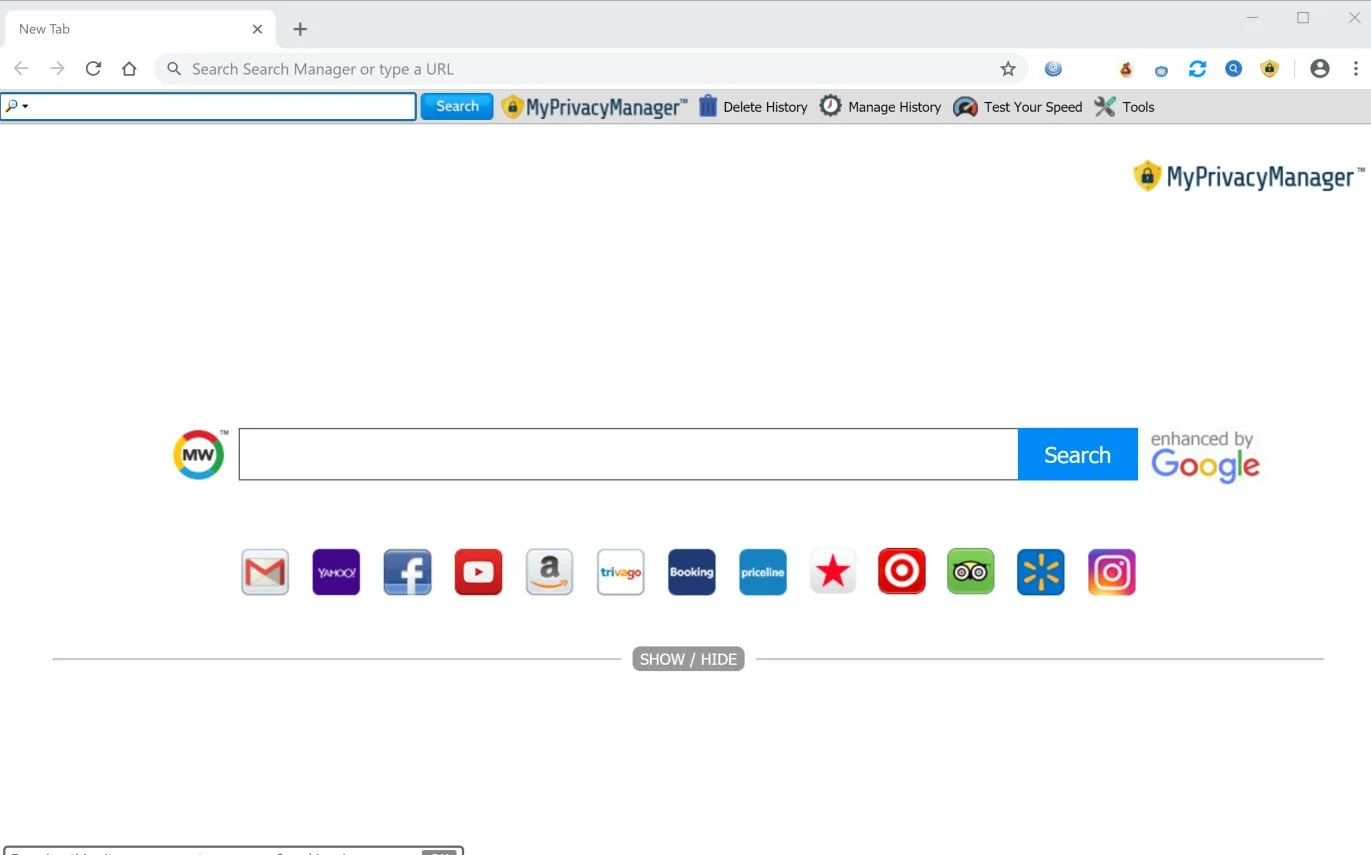Open the Tools toolbar item
This screenshot has height=855, width=1371.
click(x=1124, y=107)
